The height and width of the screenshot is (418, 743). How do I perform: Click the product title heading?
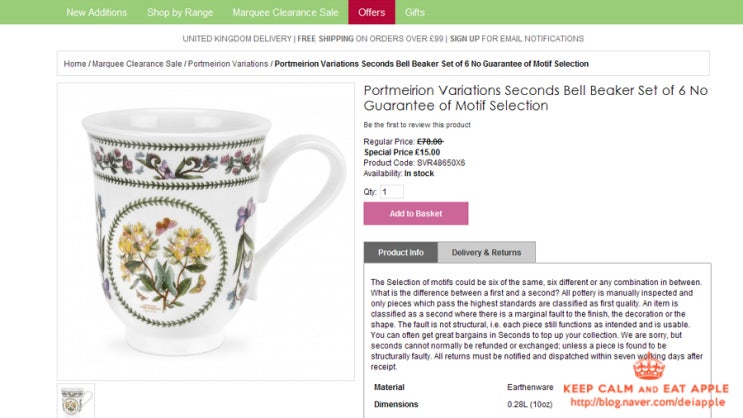pos(535,97)
